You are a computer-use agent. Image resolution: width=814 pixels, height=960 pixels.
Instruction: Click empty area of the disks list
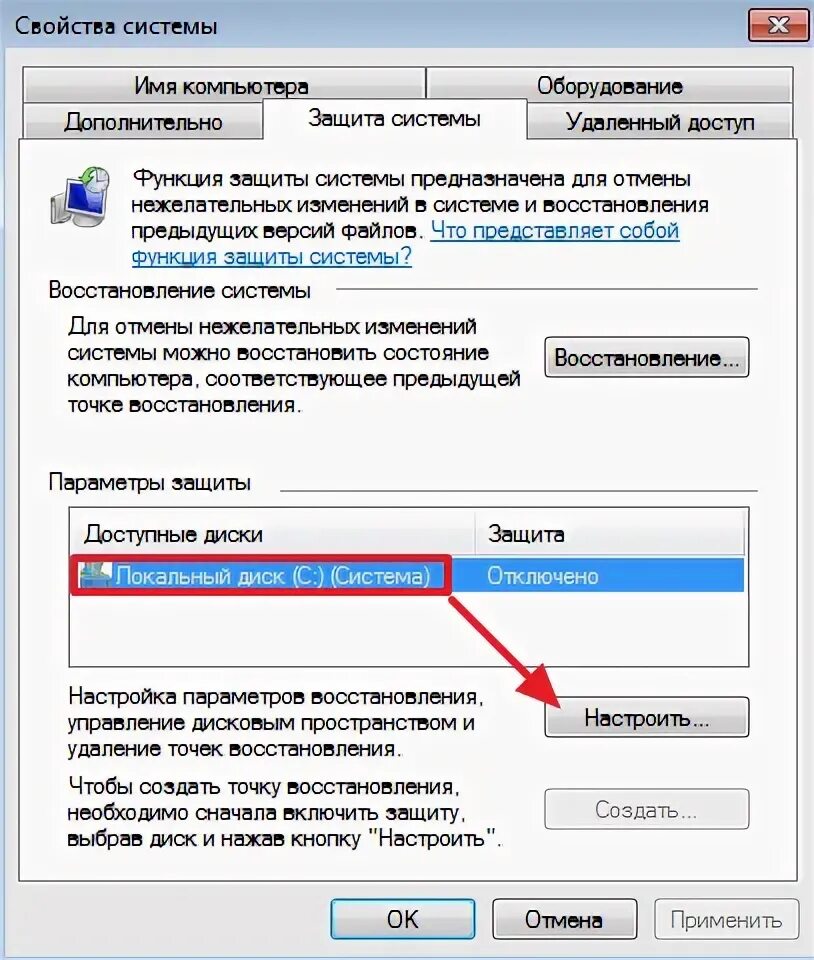(x=408, y=629)
